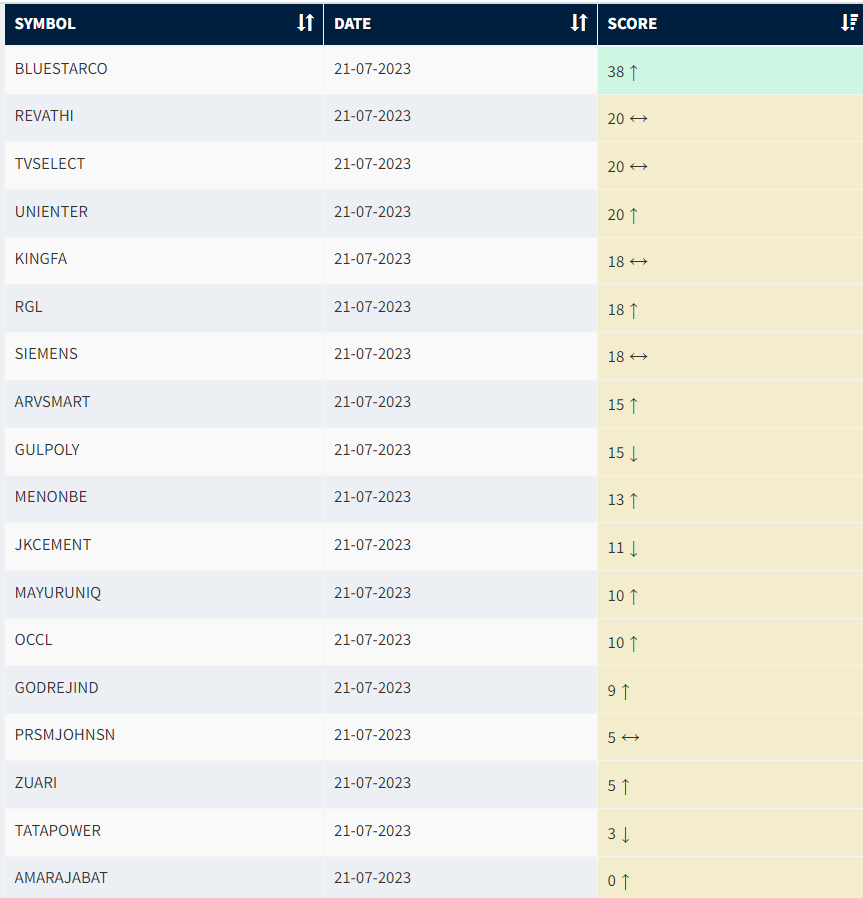
Task: Select the UNIENTER symbol cell
Action: (x=164, y=212)
